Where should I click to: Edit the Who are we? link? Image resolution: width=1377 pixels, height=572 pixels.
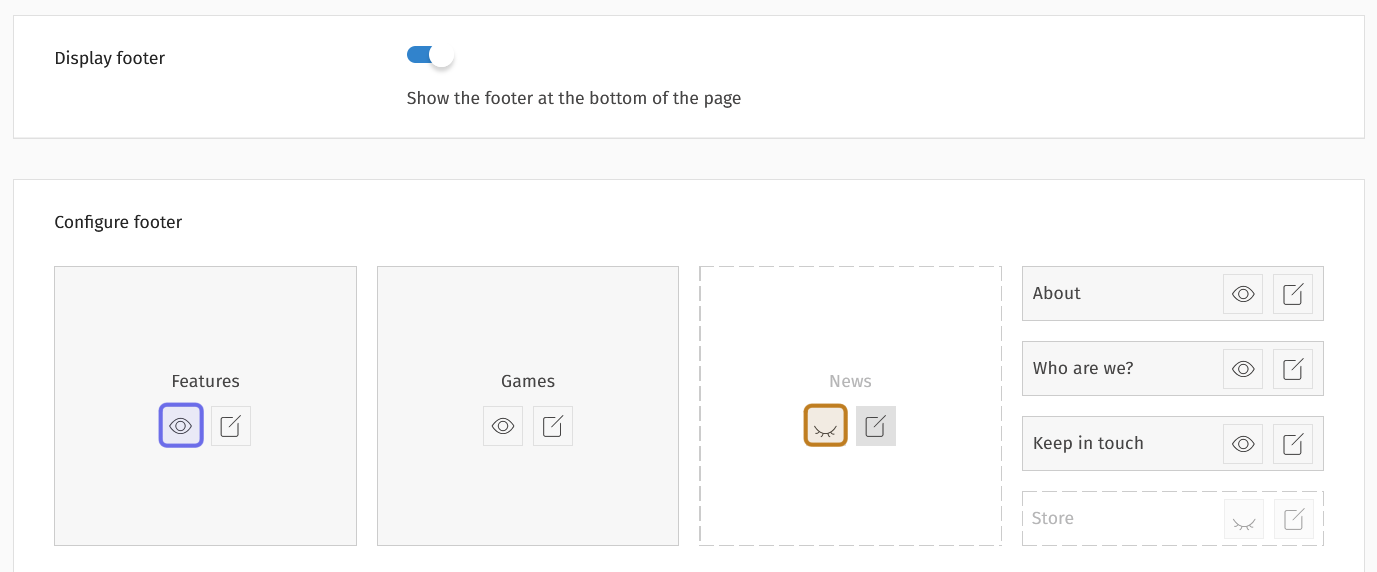(x=1293, y=369)
